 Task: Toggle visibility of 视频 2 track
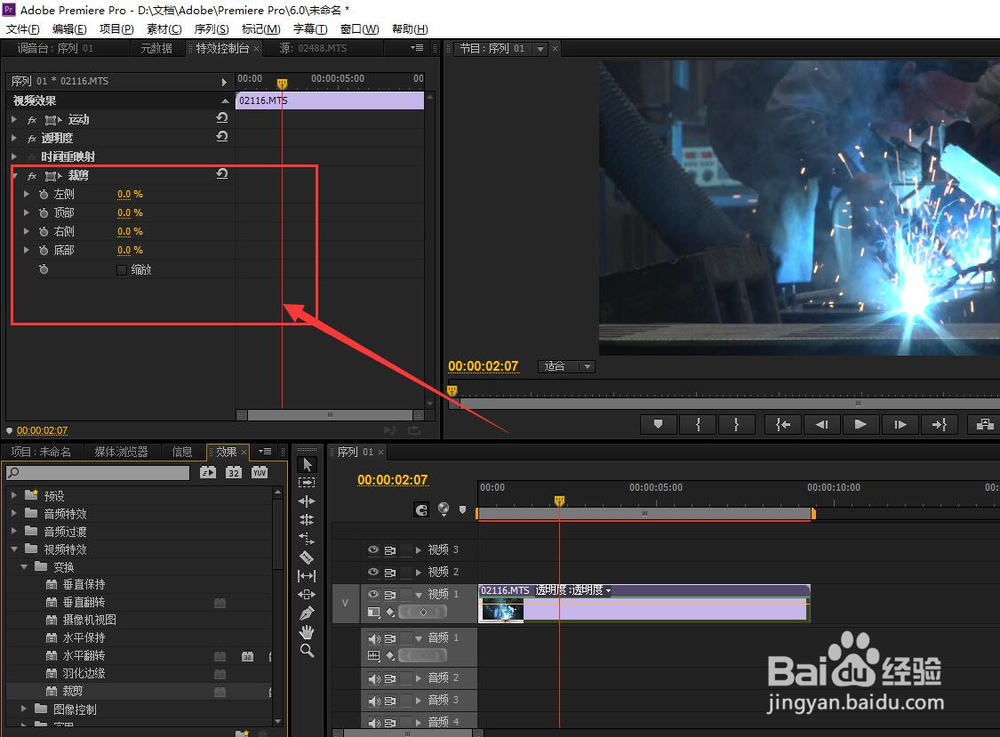click(373, 572)
